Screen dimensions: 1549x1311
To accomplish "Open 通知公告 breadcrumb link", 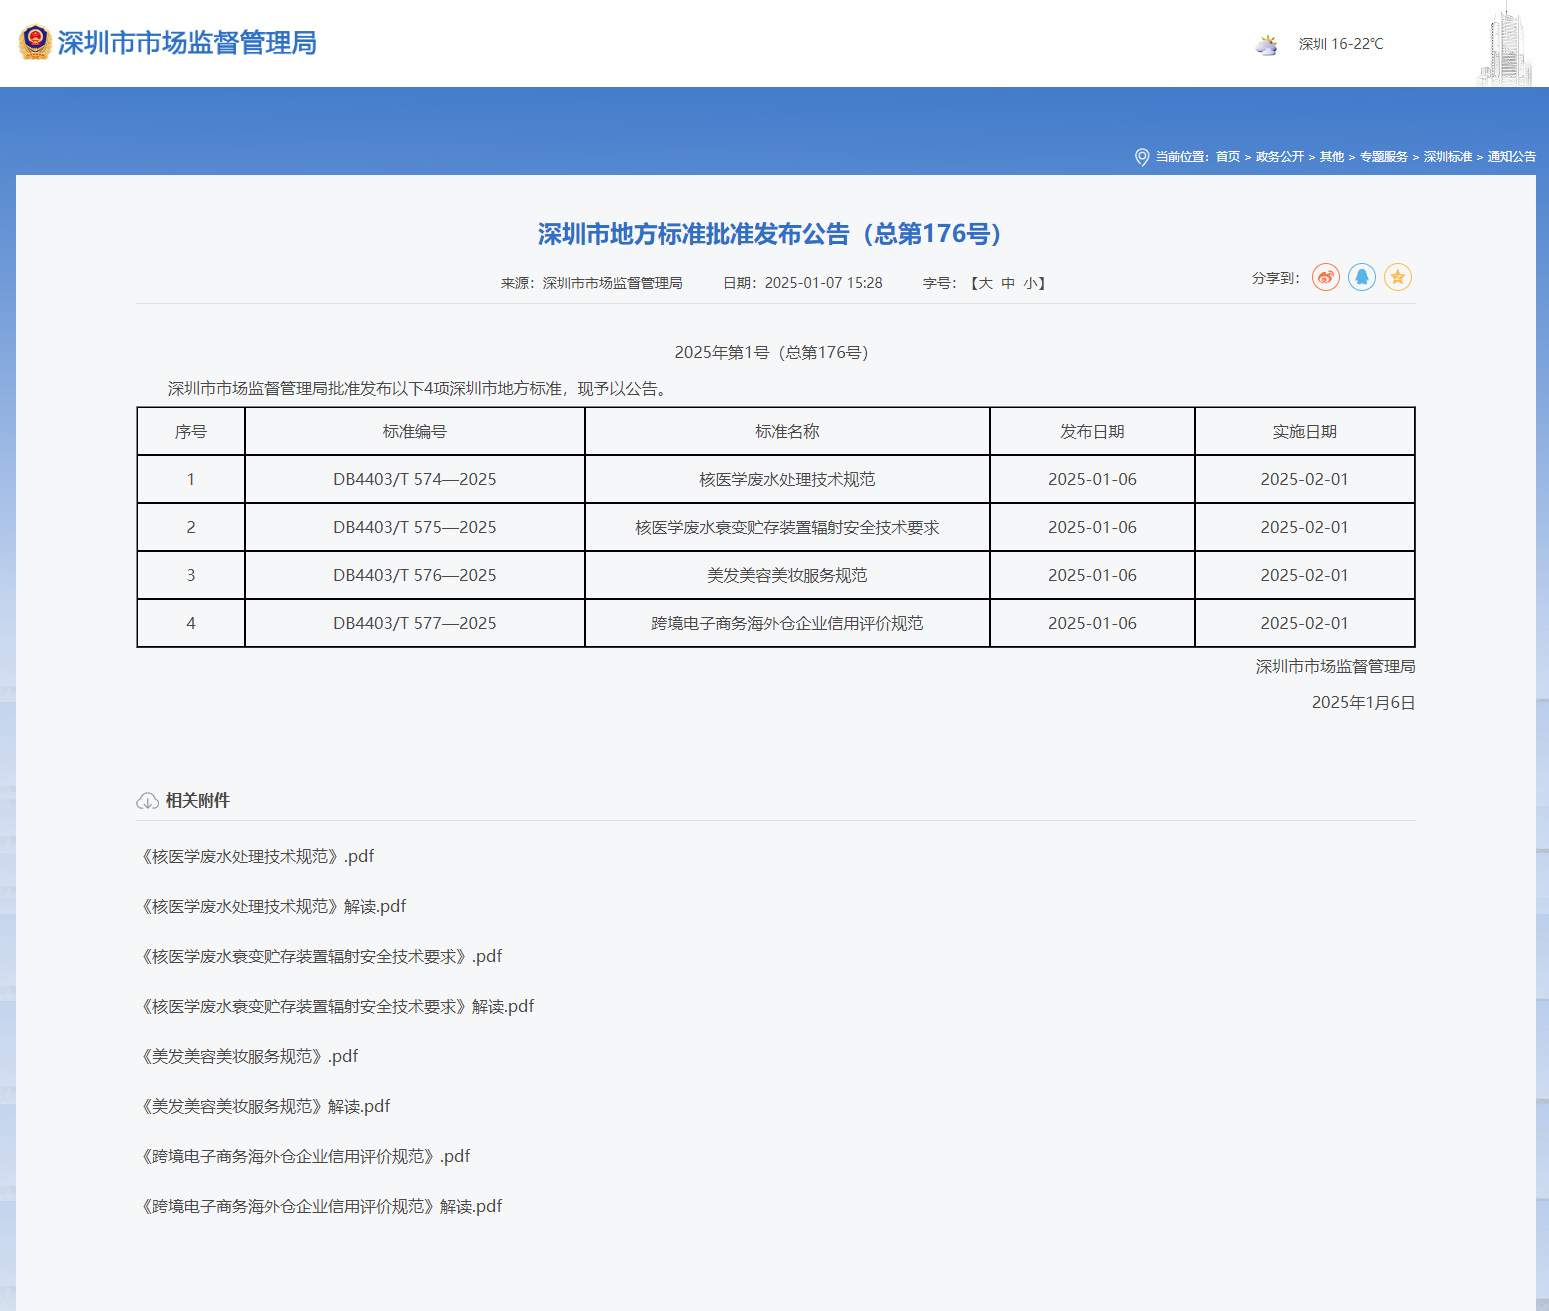I will click(1511, 157).
